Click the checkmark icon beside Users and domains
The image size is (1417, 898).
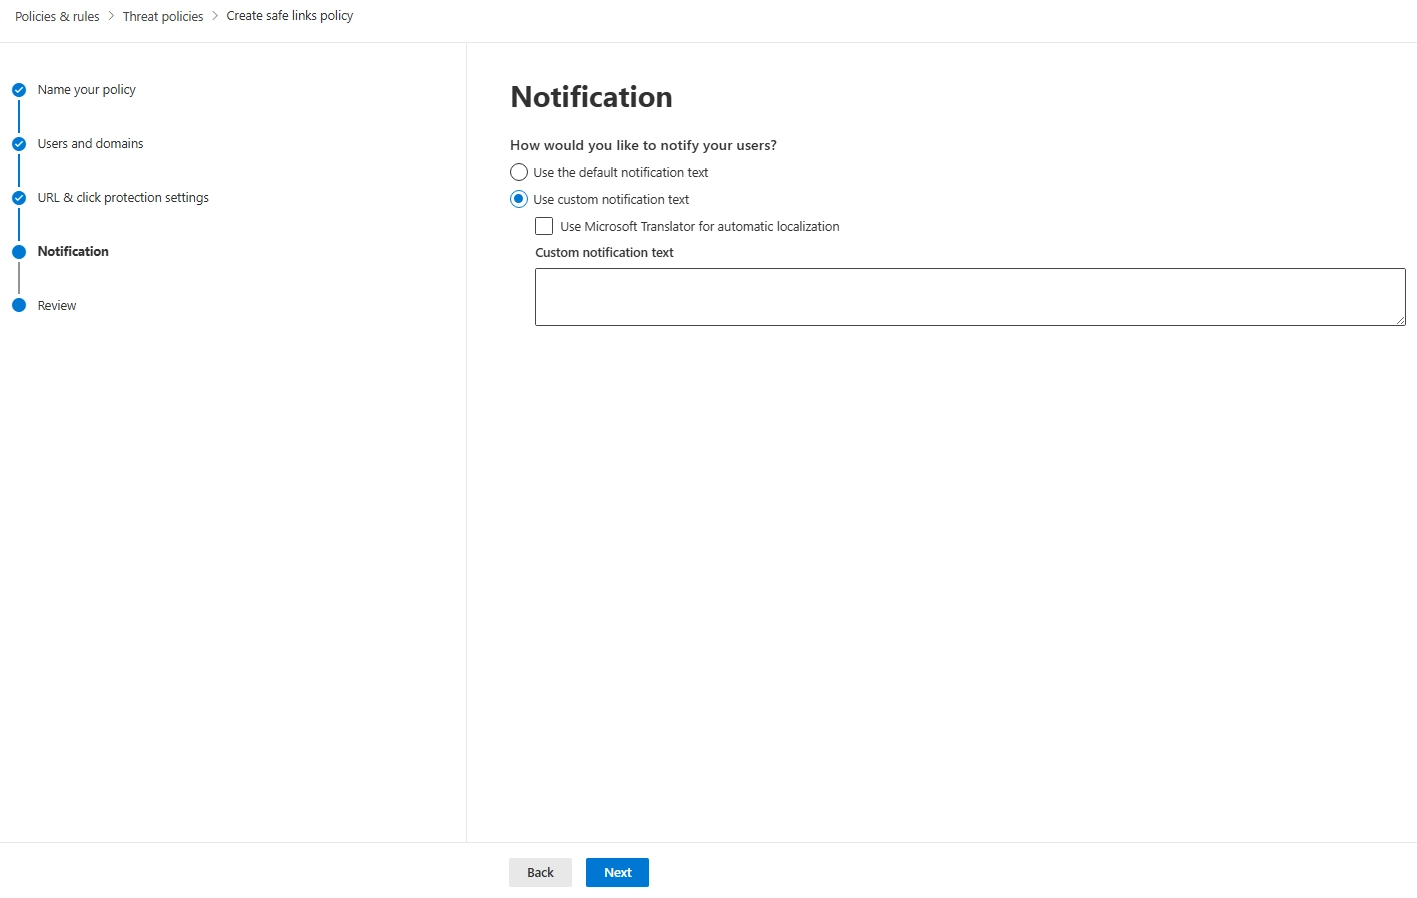[x=19, y=143]
